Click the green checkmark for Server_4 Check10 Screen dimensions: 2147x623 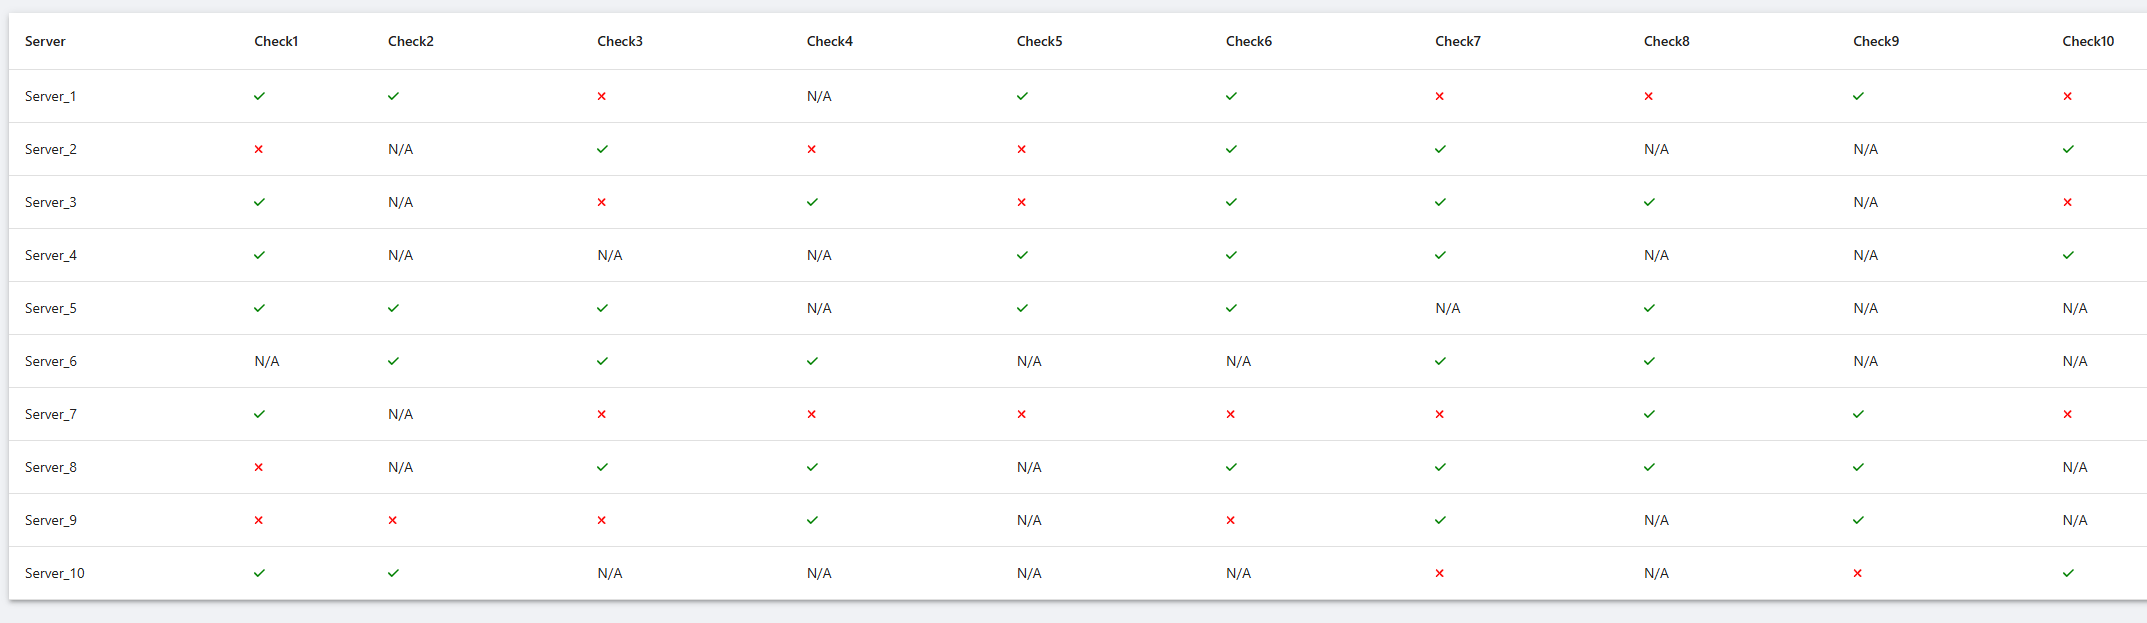(x=2068, y=255)
